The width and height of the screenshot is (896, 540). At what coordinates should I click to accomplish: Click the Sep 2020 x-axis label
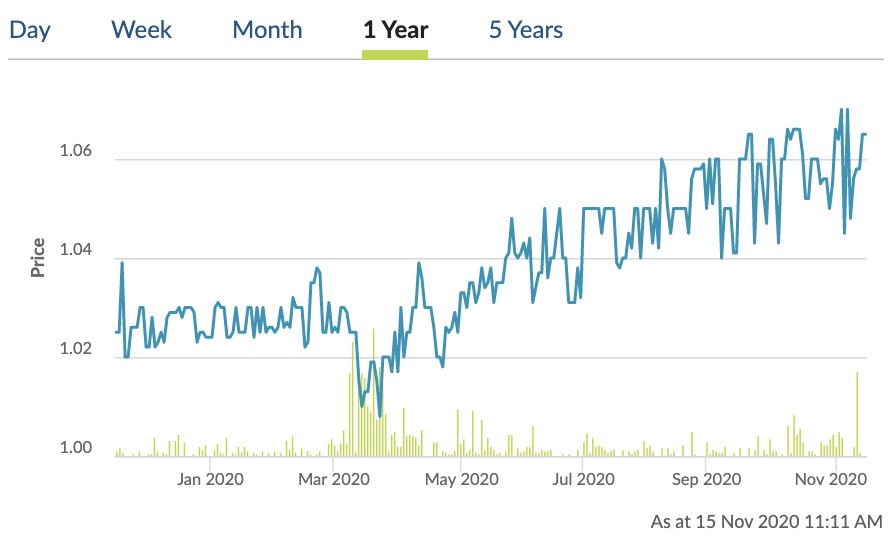pos(707,480)
